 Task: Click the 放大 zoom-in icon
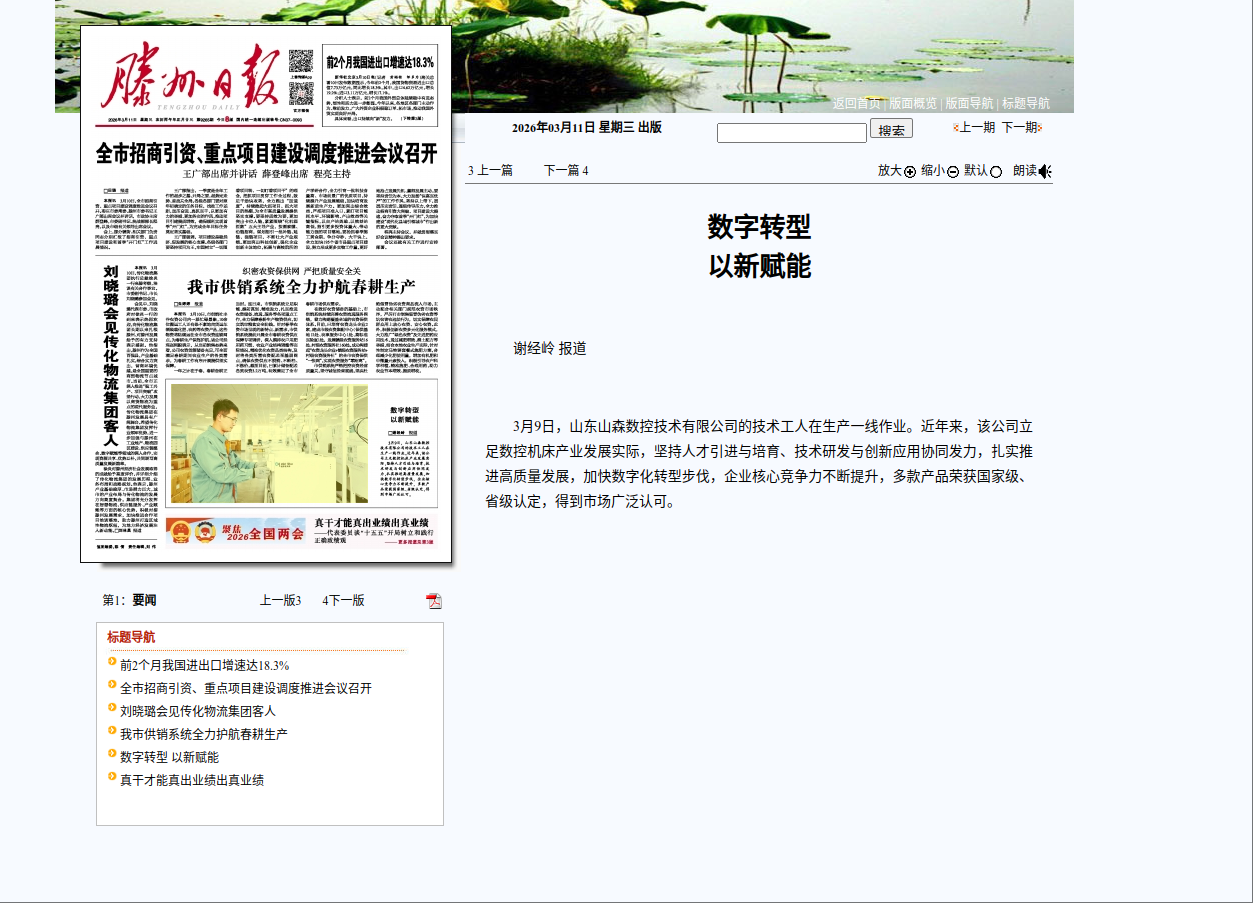tap(908, 170)
